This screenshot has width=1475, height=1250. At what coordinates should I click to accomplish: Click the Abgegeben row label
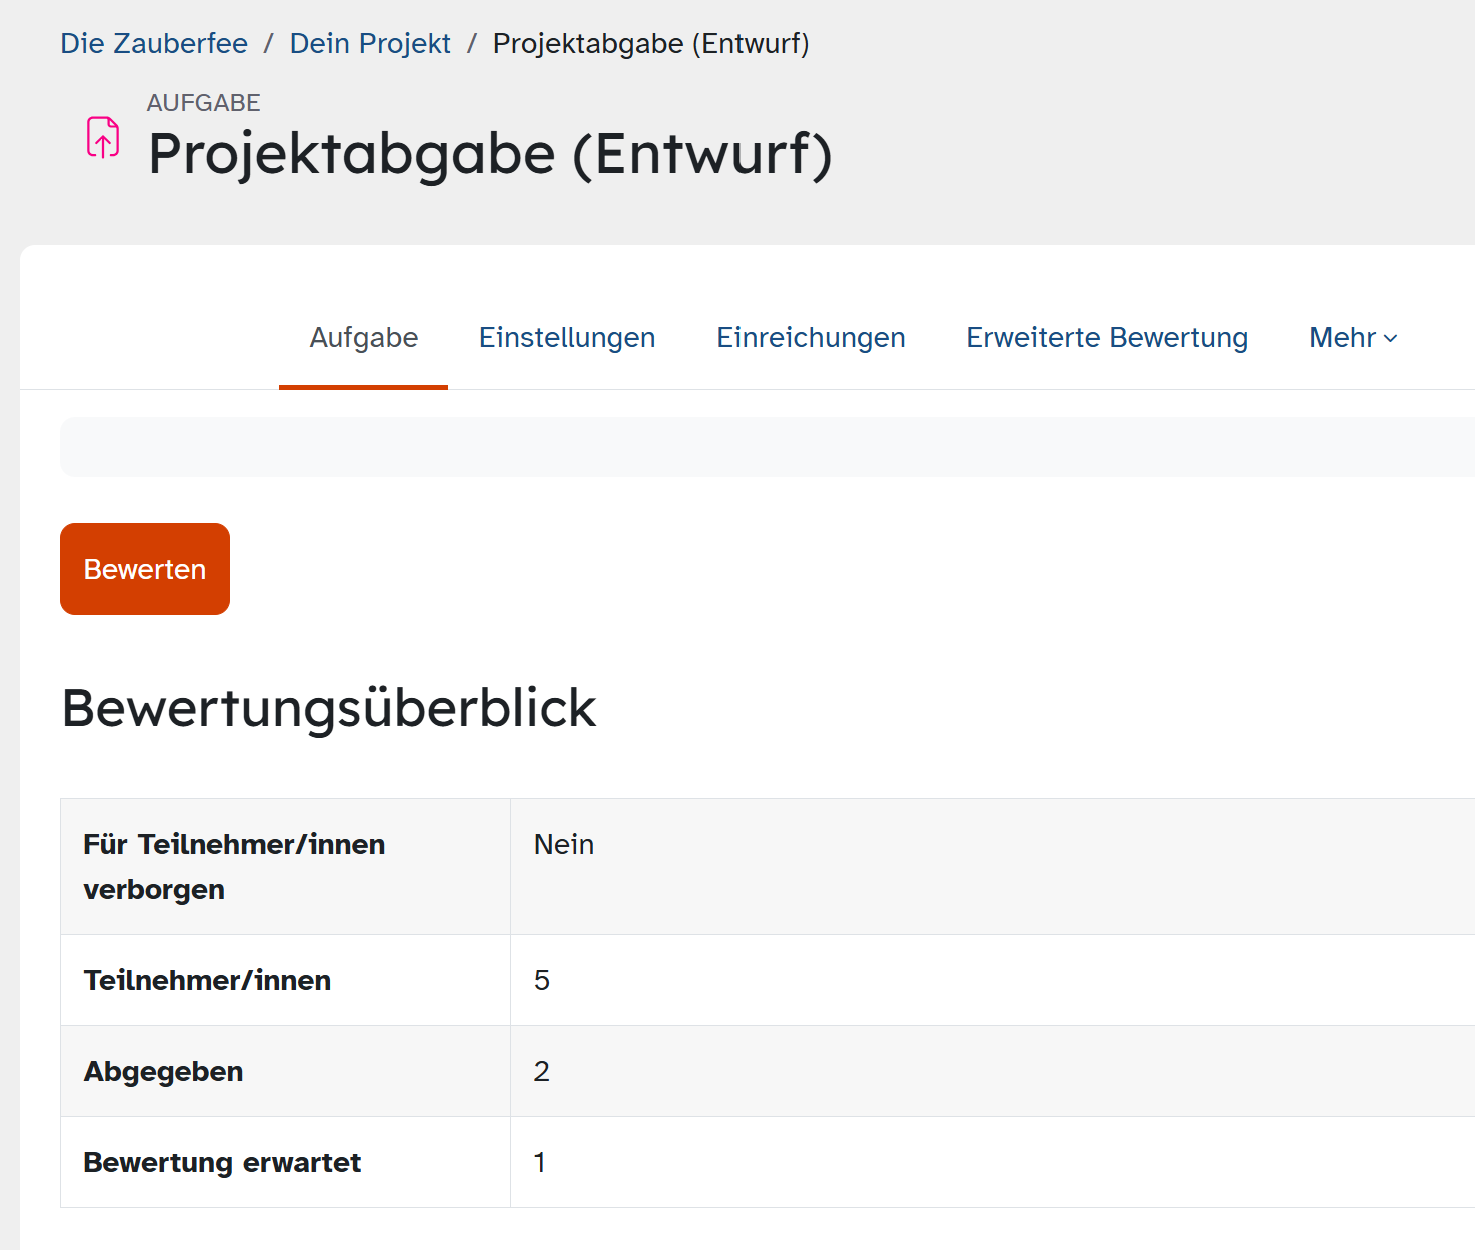pyautogui.click(x=164, y=1072)
